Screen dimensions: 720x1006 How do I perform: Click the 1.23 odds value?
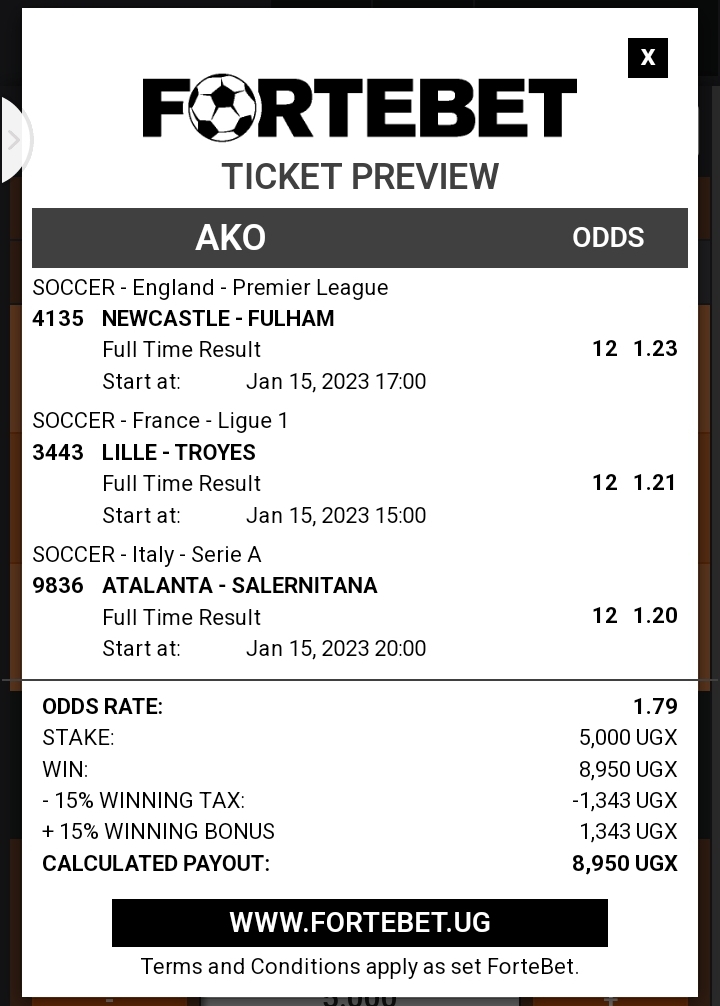[x=655, y=348]
